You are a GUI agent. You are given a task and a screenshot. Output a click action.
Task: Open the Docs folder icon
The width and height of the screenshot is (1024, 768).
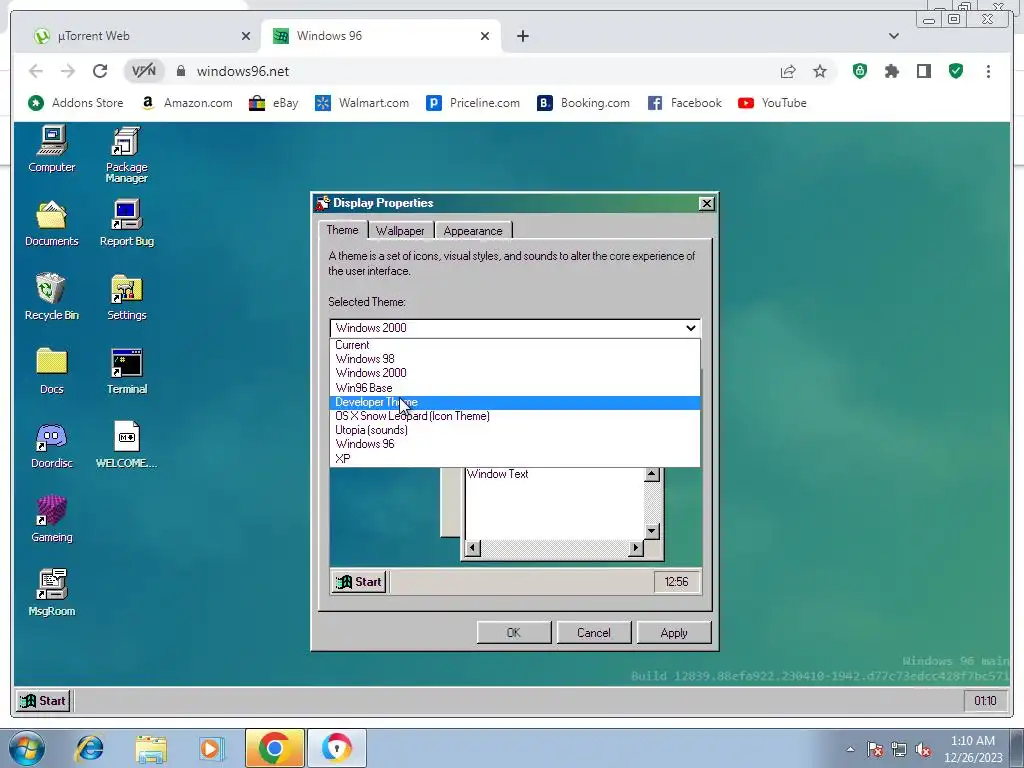pyautogui.click(x=52, y=371)
